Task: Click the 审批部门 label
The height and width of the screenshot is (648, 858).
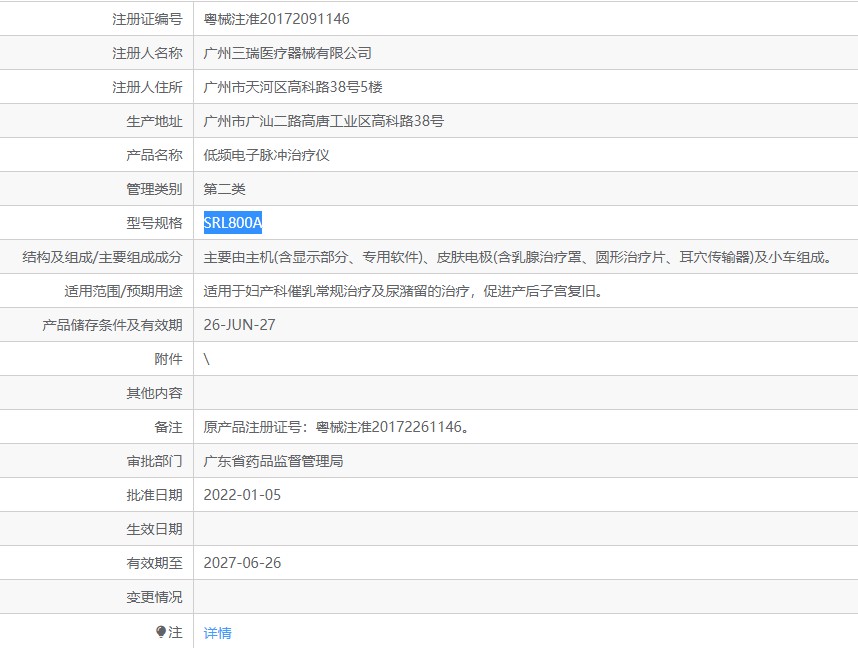Action: coord(154,461)
